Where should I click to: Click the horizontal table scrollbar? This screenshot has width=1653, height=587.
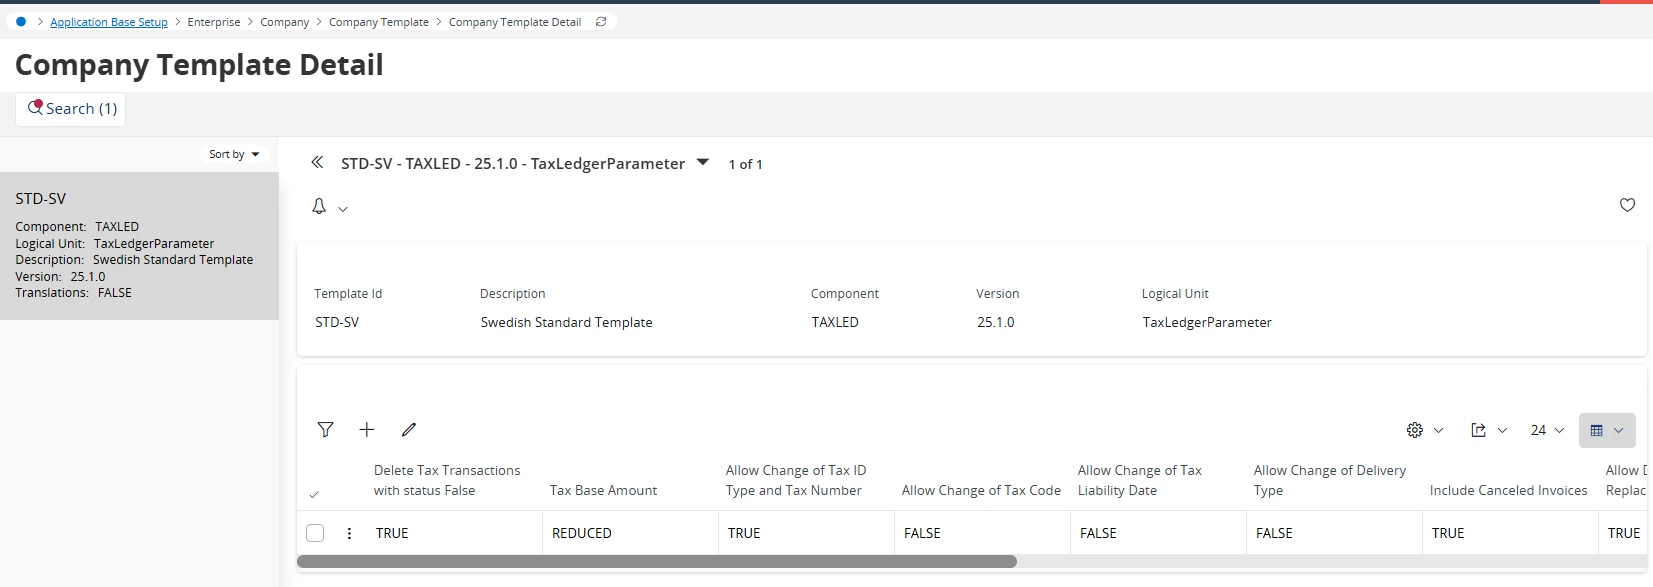coord(656,562)
